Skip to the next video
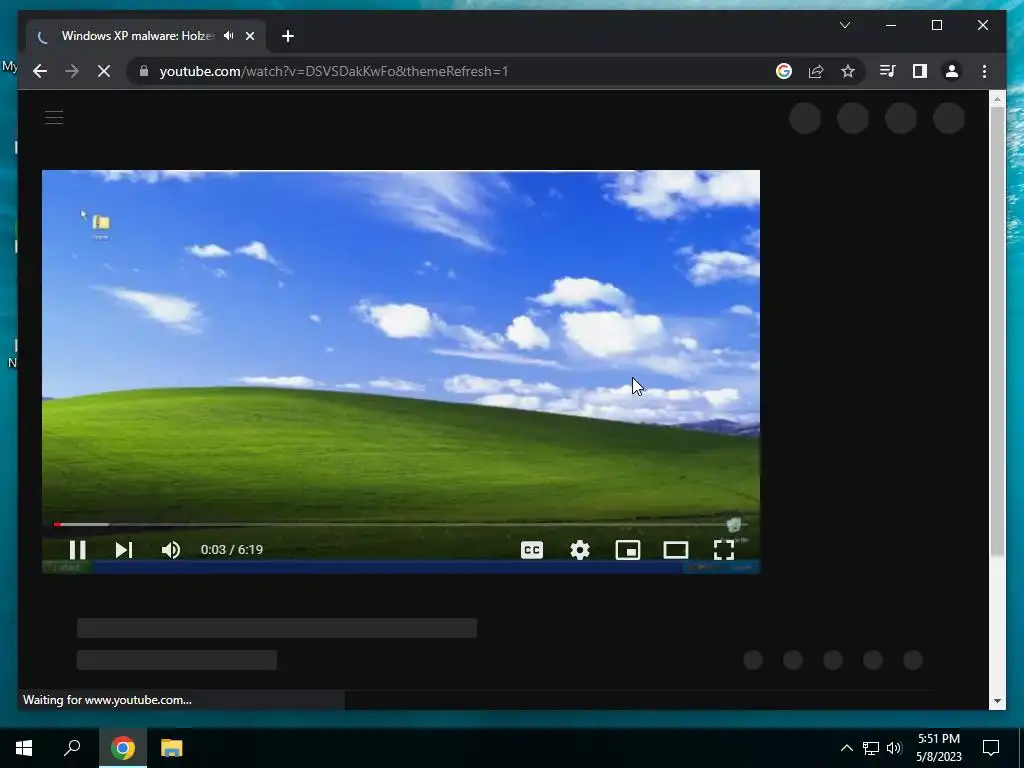This screenshot has width=1024, height=768. coord(123,550)
